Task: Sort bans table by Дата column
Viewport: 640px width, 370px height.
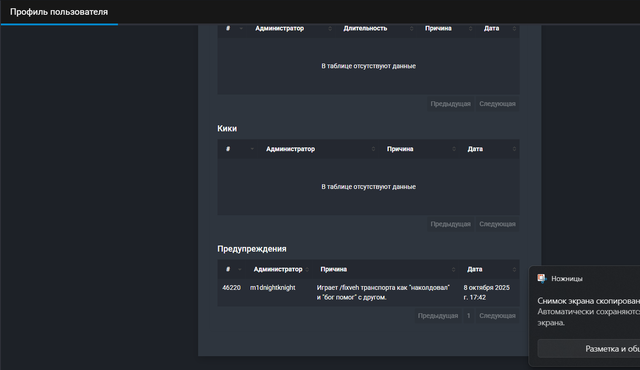Action: (498, 29)
